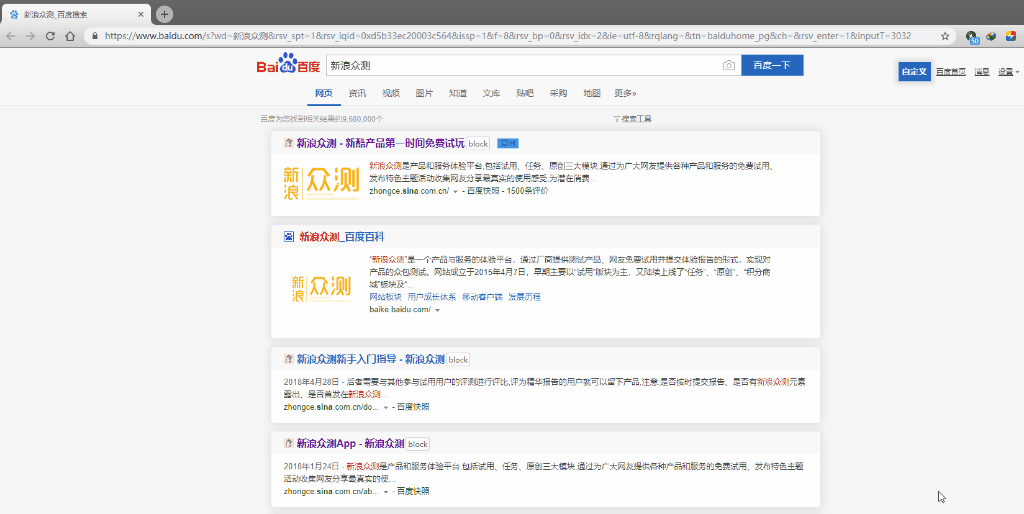Open the 移动客户端 sublink
Image resolution: width=1024 pixels, height=514 pixels.
tap(482, 297)
